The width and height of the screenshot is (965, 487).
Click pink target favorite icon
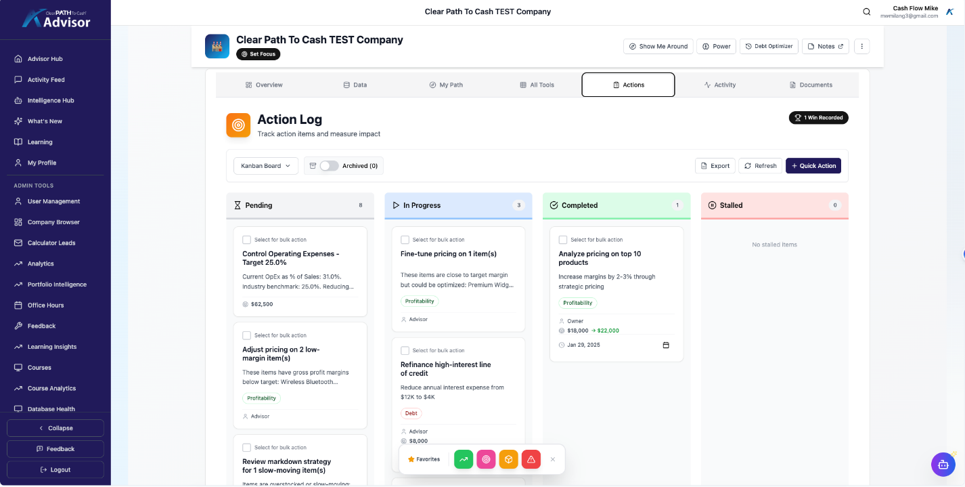pyautogui.click(x=486, y=459)
